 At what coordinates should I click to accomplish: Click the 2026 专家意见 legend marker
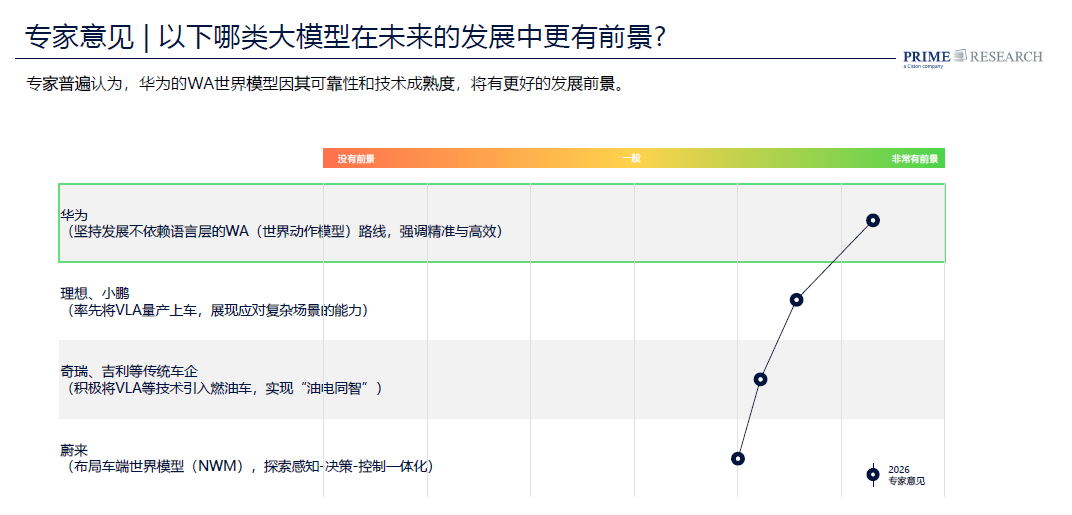(x=872, y=475)
